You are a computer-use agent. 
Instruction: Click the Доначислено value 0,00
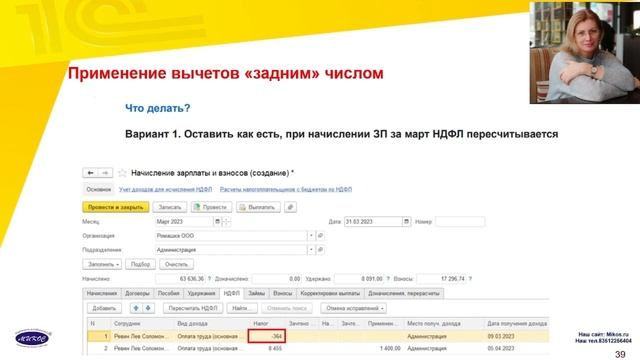pyautogui.click(x=277, y=279)
